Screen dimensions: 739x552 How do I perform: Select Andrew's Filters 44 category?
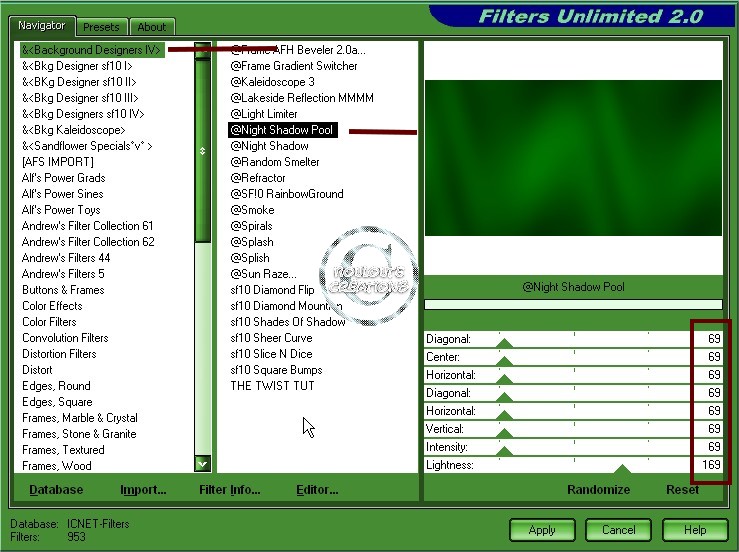click(66, 258)
